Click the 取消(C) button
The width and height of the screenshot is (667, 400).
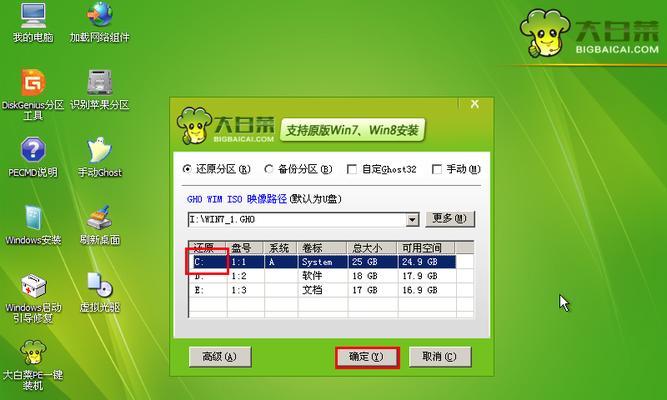[x=440, y=357]
